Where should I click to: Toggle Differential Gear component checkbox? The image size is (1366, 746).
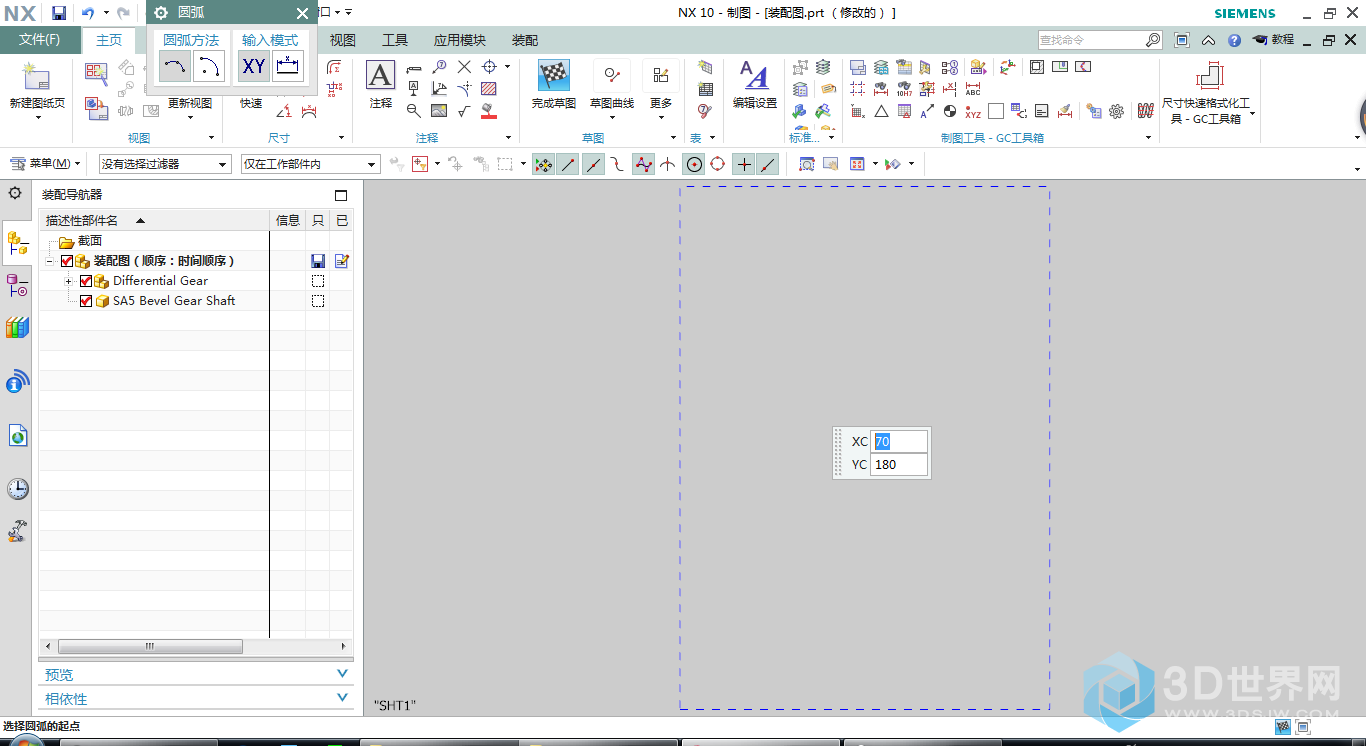86,281
